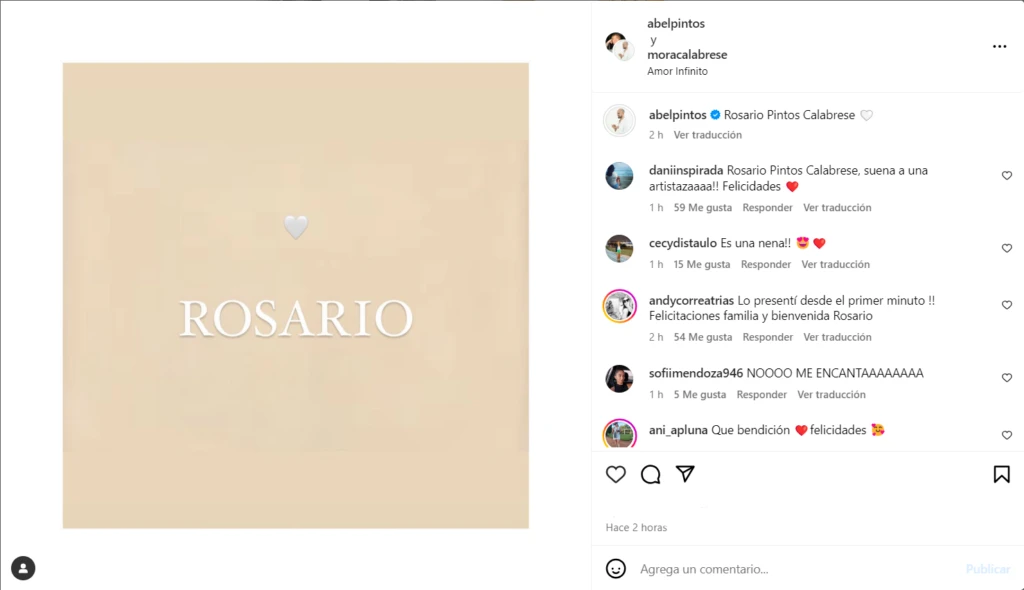Open comment bubble icon below comments
1024x590 pixels.
coord(650,474)
